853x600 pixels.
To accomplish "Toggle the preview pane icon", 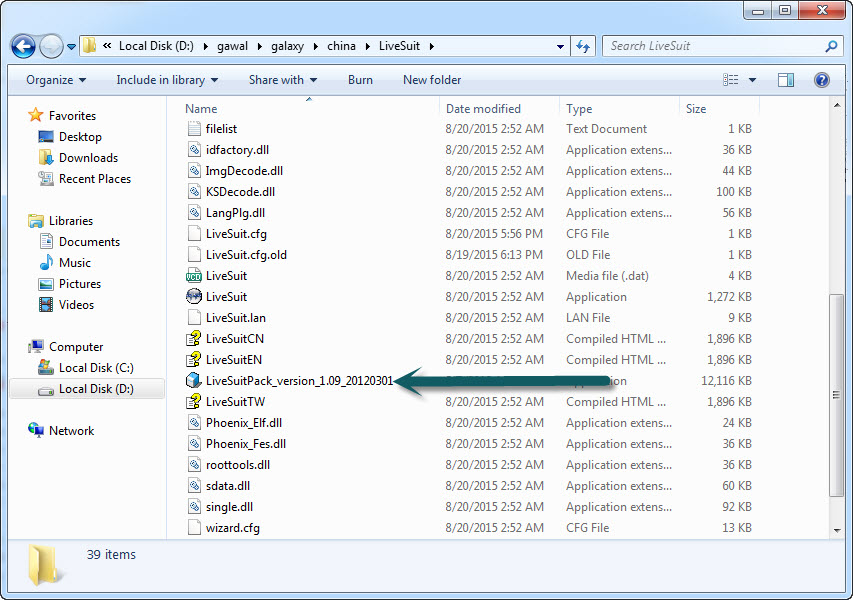I will click(786, 80).
